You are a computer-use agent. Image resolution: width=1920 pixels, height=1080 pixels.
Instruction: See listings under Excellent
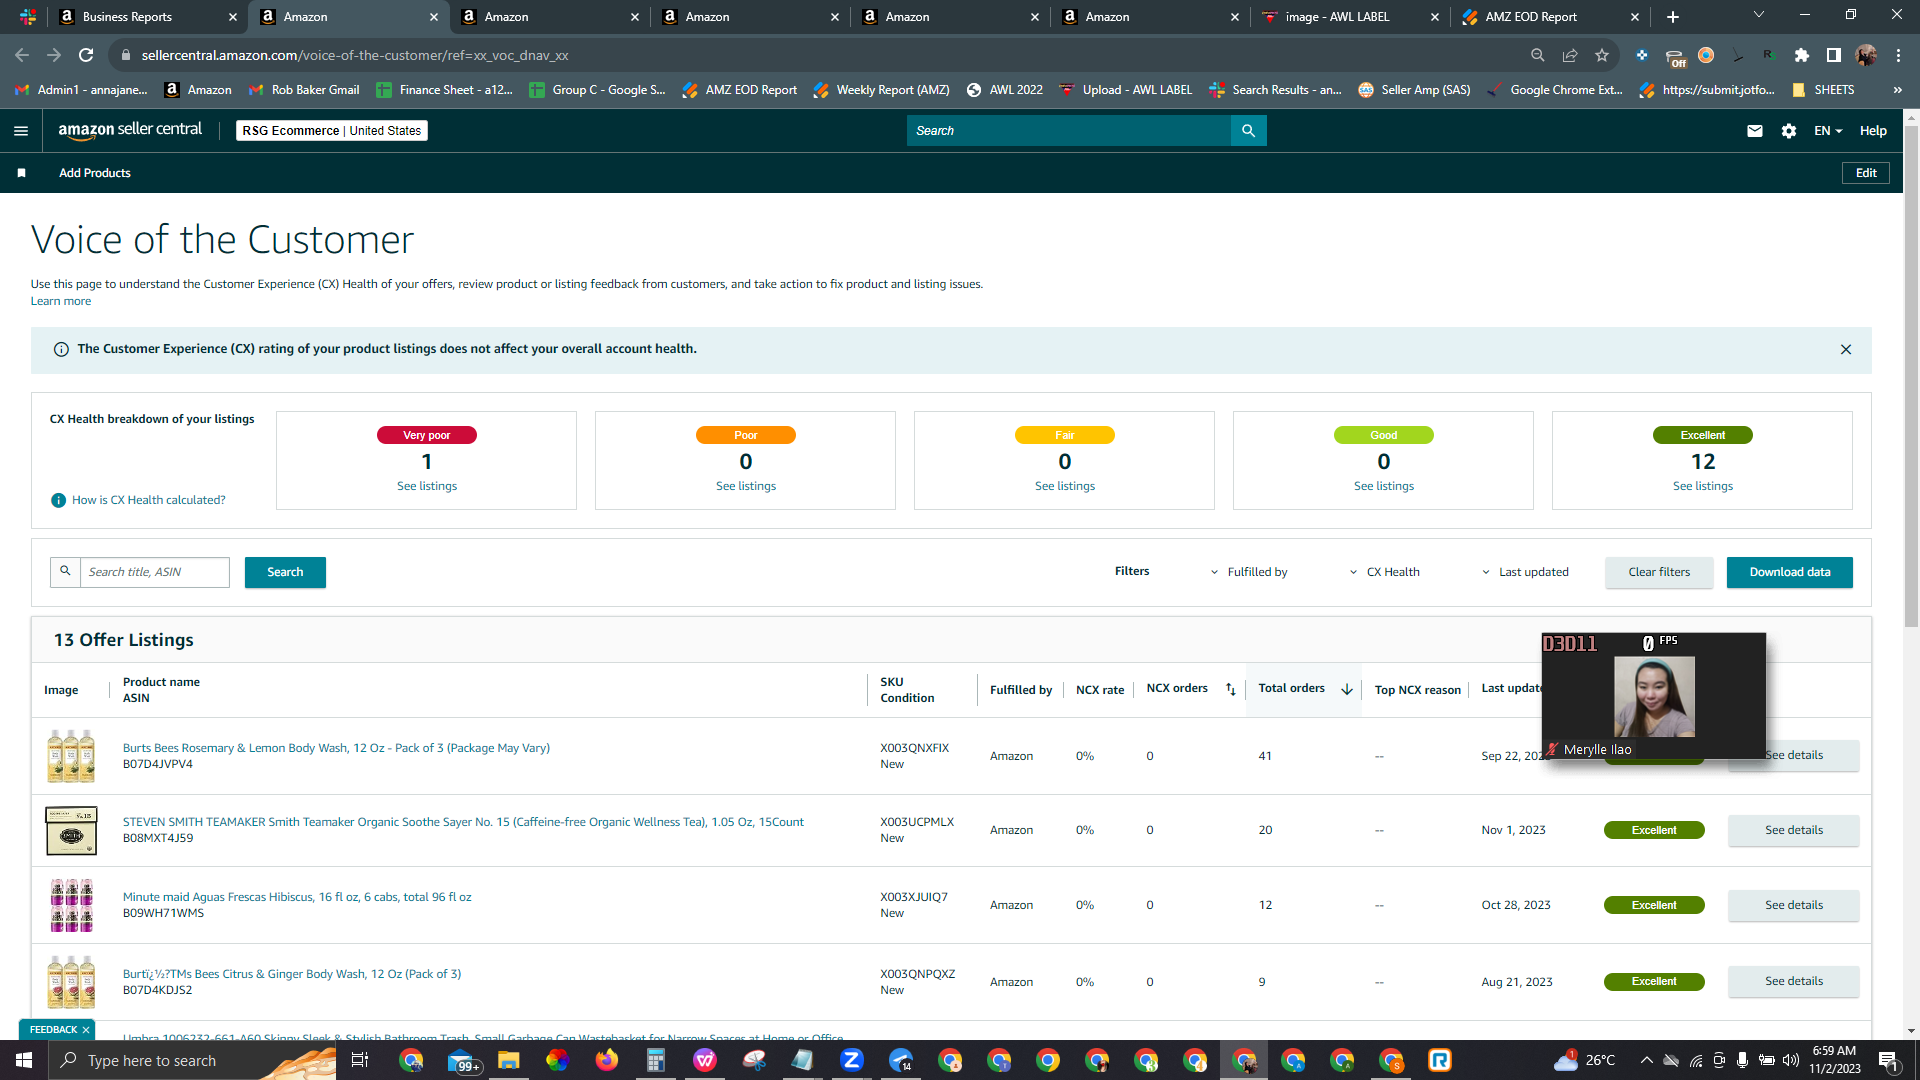(x=1702, y=486)
